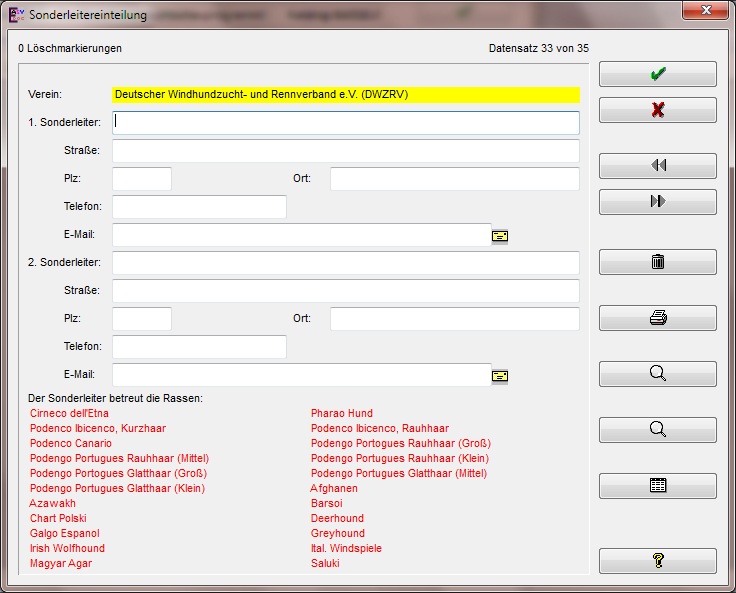736x593 pixels.
Task: Go to previous record with the left-arrow button
Action: (658, 165)
